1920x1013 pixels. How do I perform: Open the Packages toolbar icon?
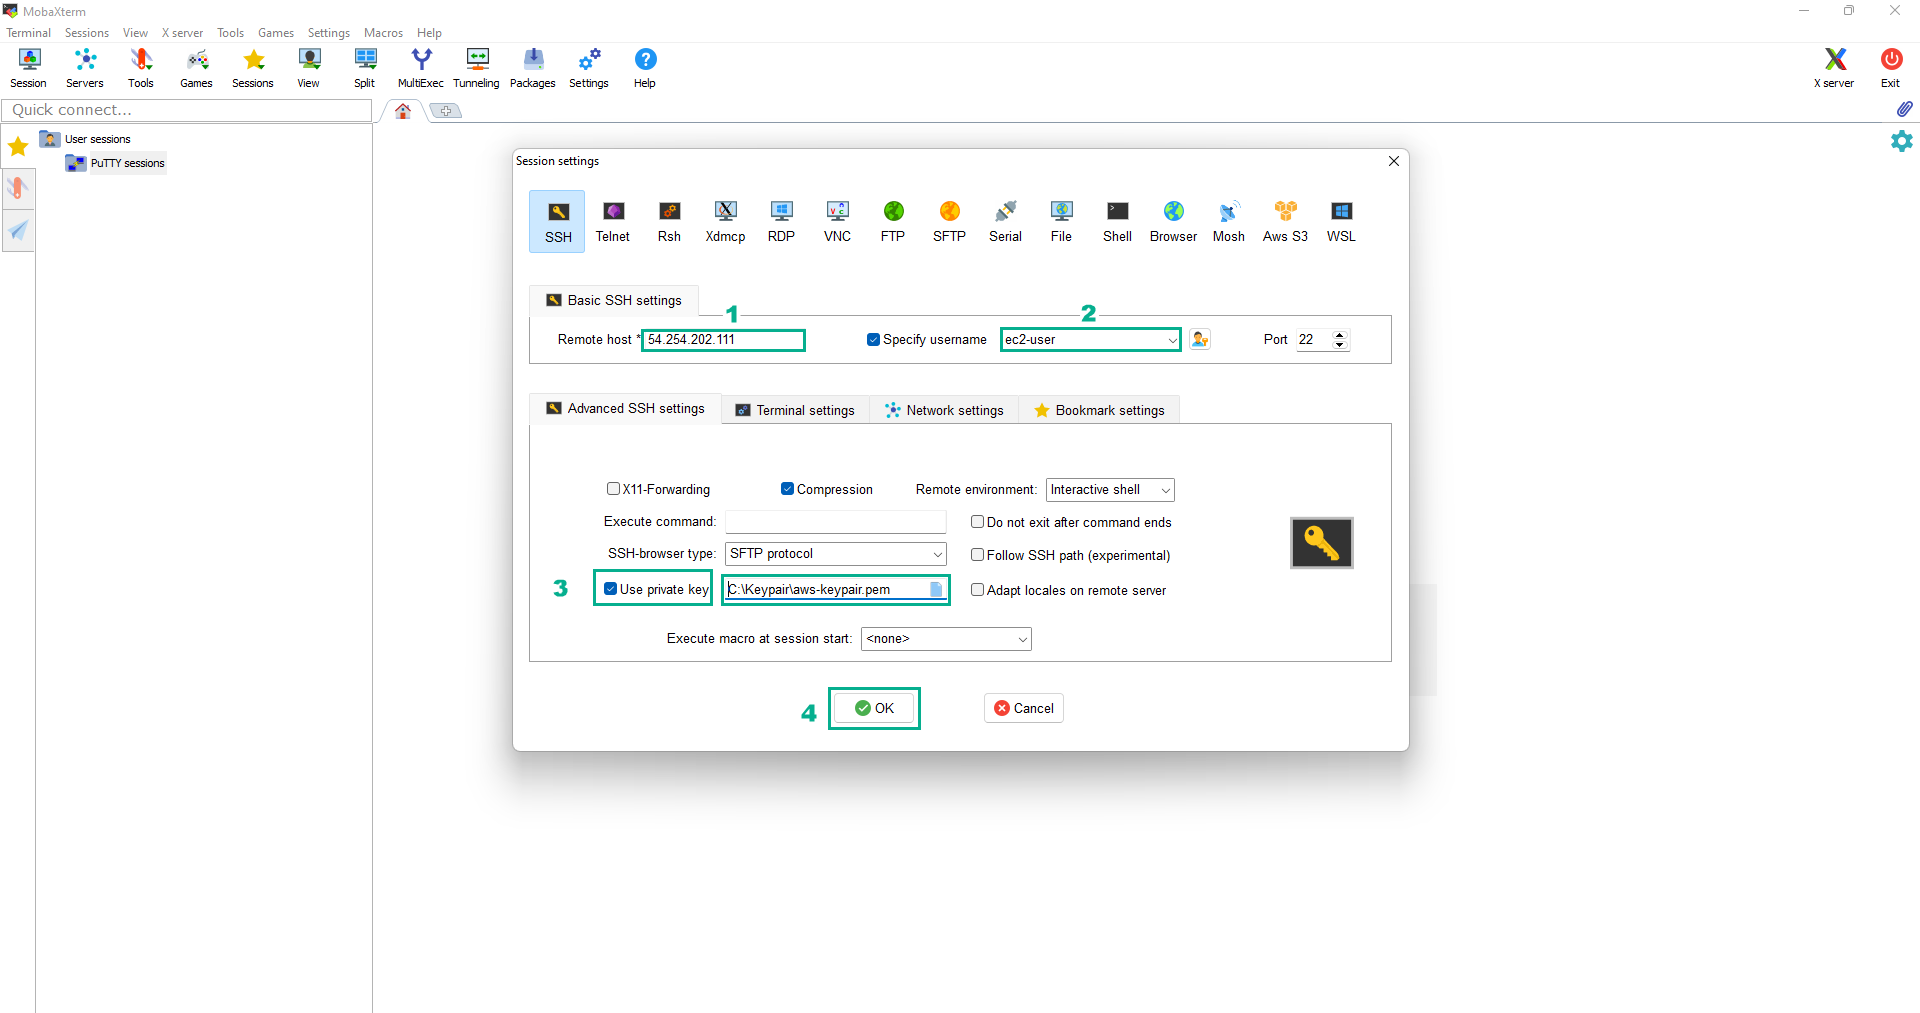533,69
